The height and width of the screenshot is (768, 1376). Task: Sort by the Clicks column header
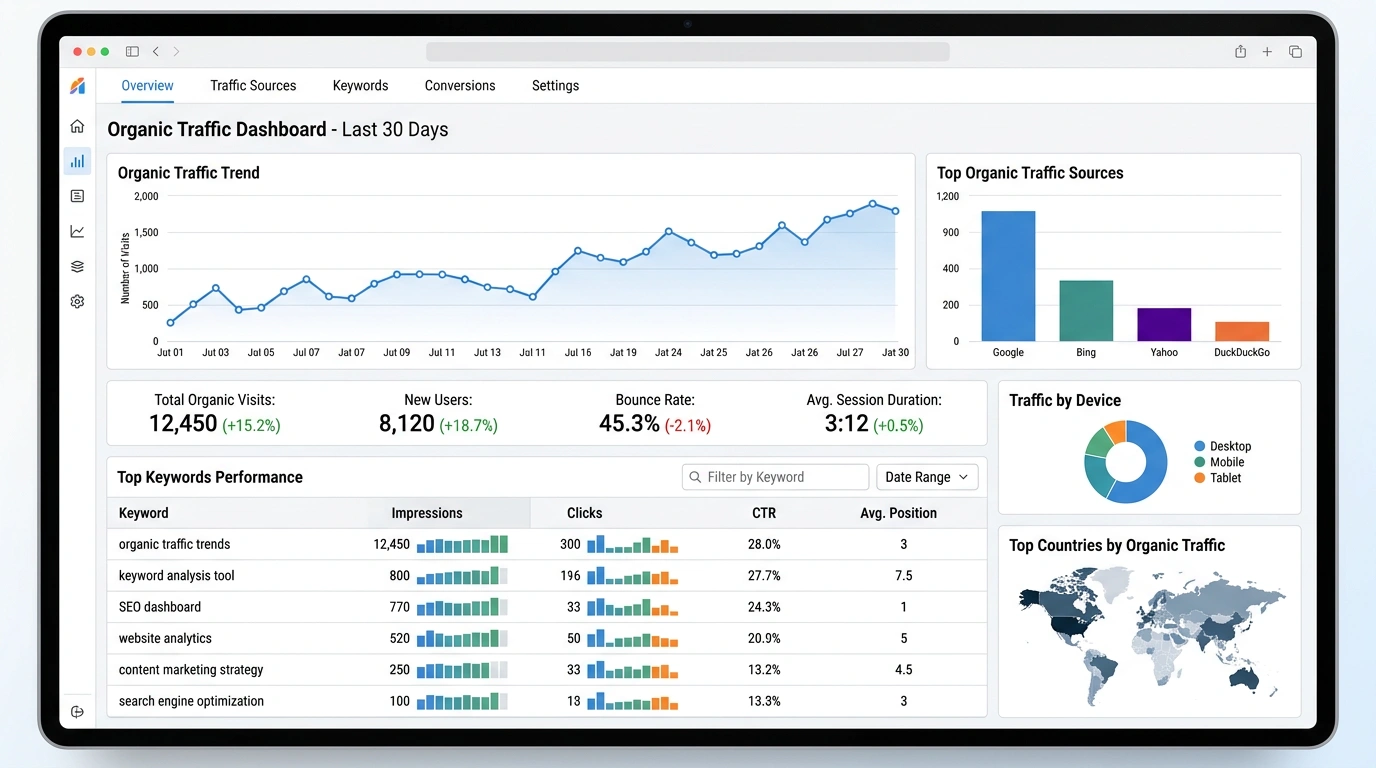pyautogui.click(x=584, y=513)
